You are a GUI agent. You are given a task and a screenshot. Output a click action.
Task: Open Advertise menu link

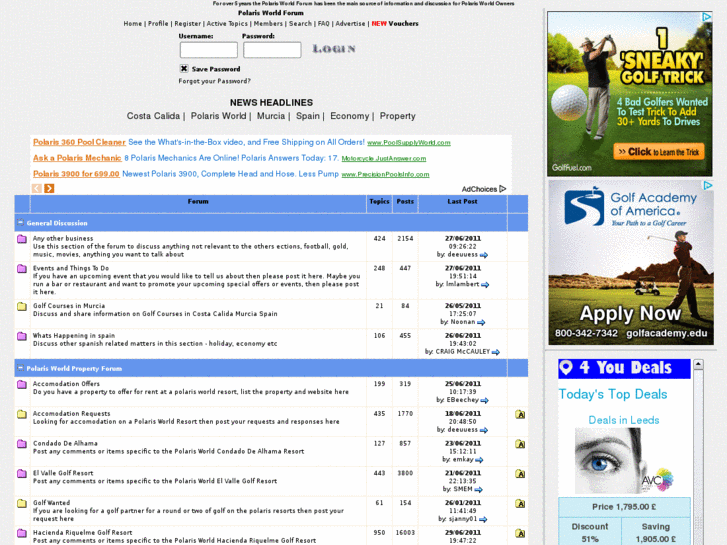click(351, 24)
